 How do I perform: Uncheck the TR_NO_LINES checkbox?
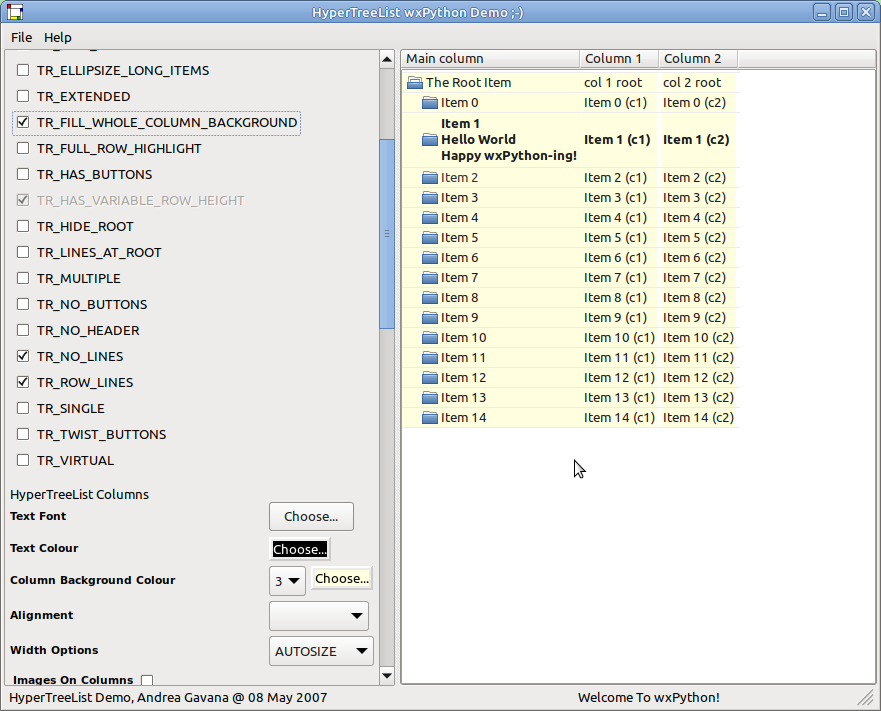tap(23, 356)
